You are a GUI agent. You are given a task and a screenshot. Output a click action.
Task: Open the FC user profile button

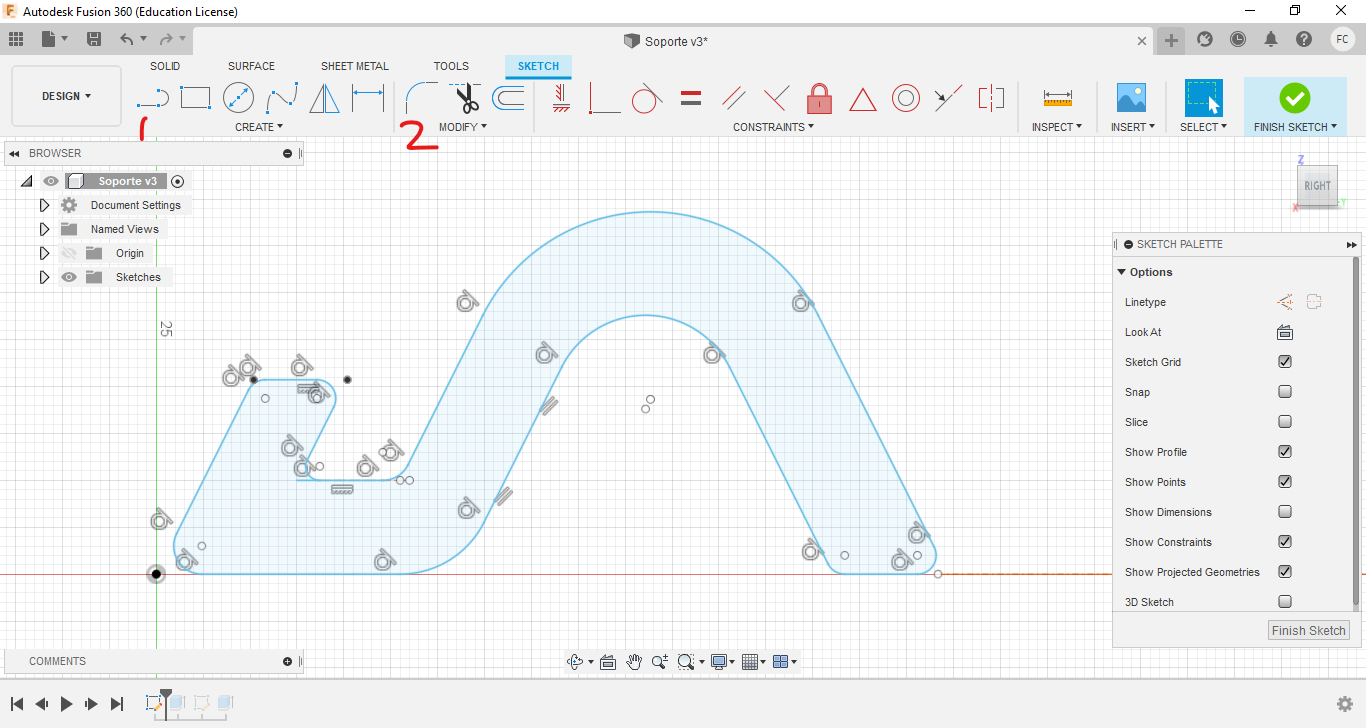click(x=1343, y=39)
